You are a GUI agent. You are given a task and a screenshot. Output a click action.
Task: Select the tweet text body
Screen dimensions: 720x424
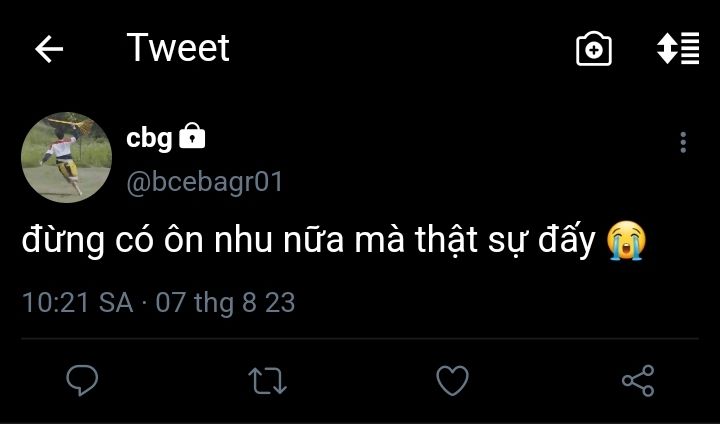tap(310, 242)
